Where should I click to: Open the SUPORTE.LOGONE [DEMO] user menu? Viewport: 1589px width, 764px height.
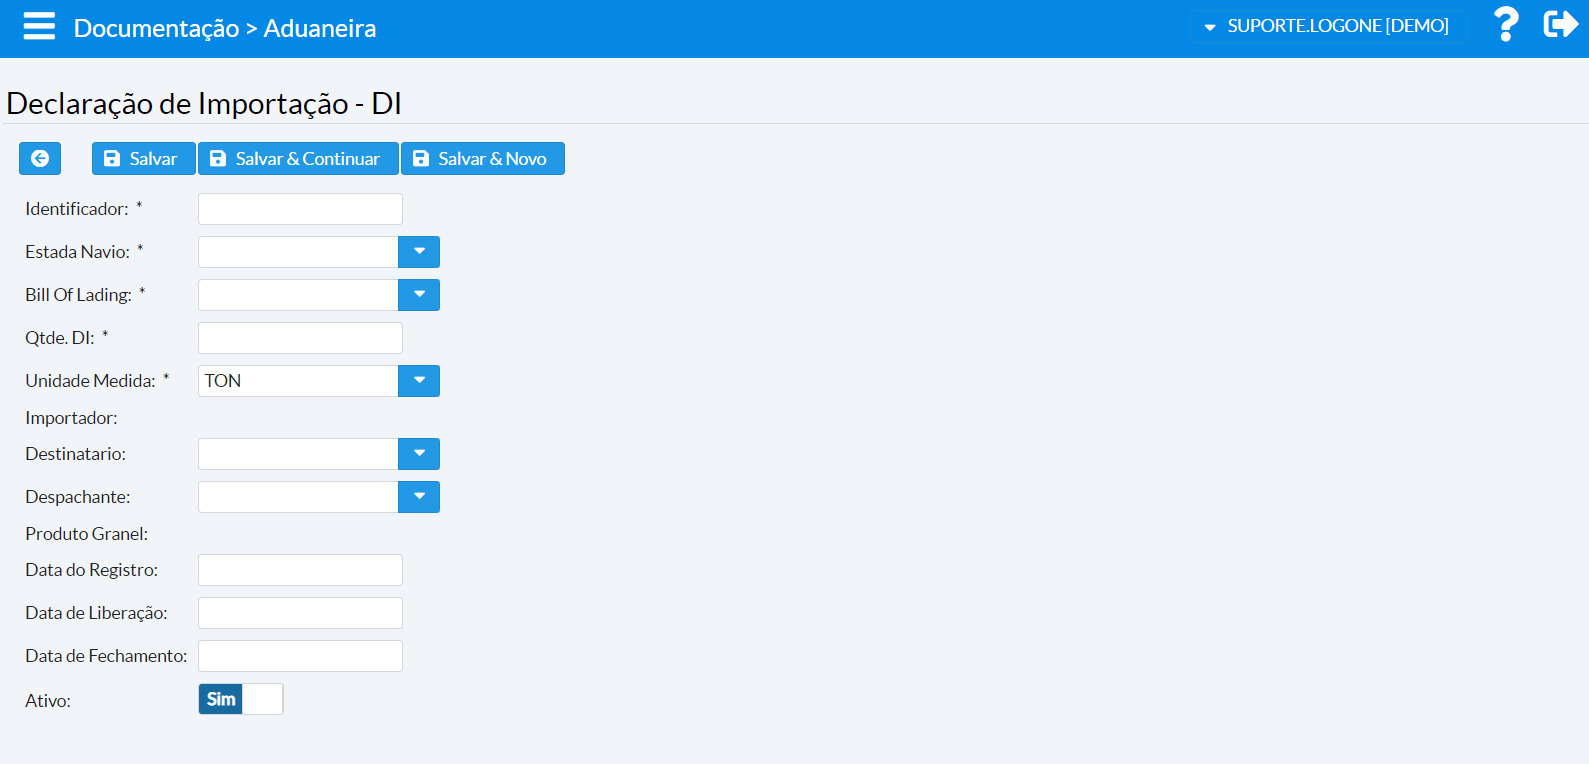pos(1327,26)
